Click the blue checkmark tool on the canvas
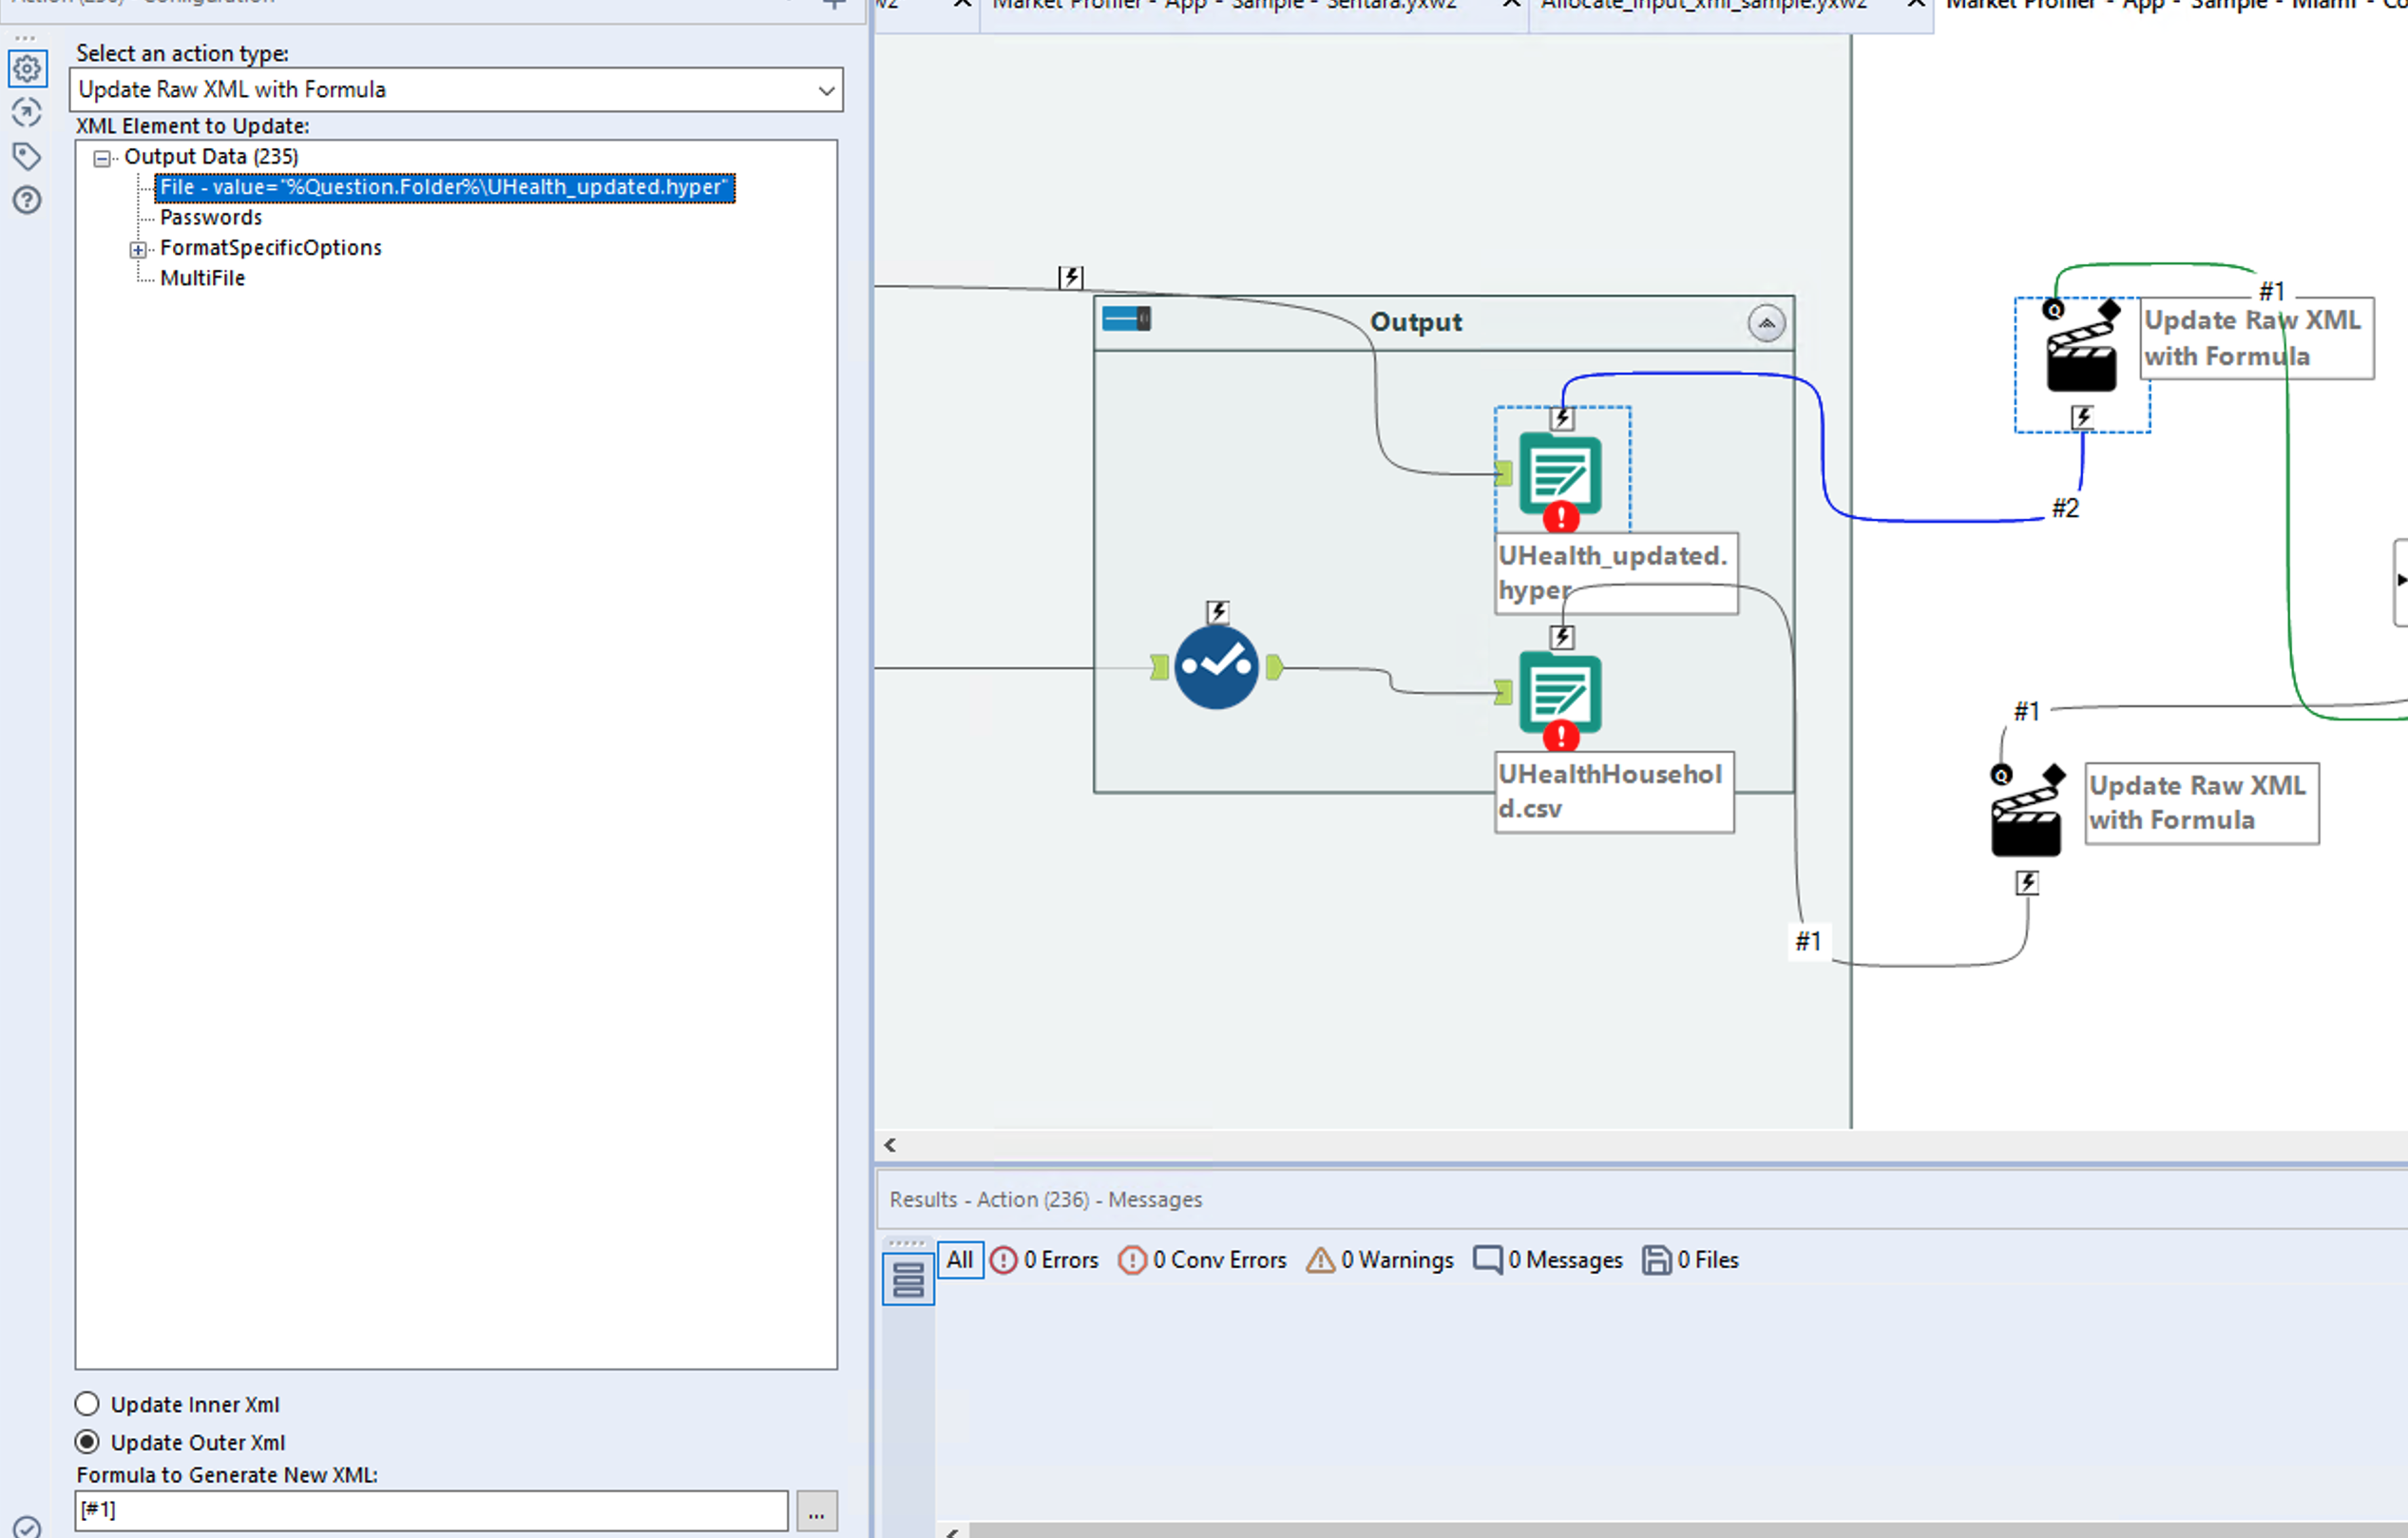2408x1538 pixels. click(1217, 666)
